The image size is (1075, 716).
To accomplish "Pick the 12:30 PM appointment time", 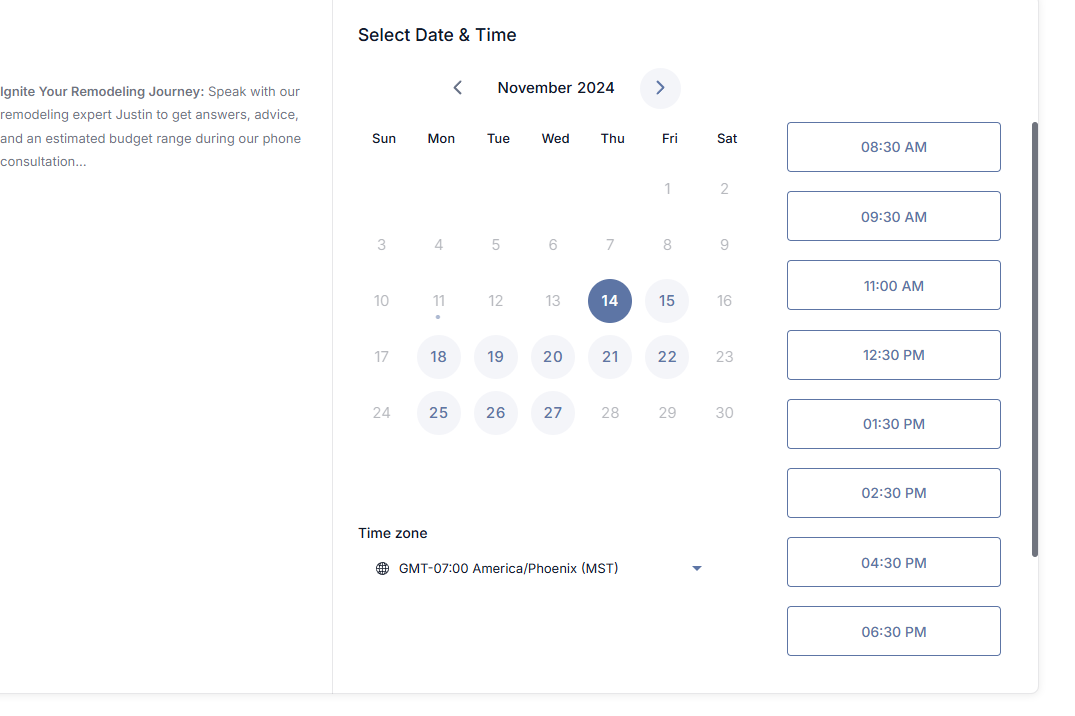I will coord(893,354).
